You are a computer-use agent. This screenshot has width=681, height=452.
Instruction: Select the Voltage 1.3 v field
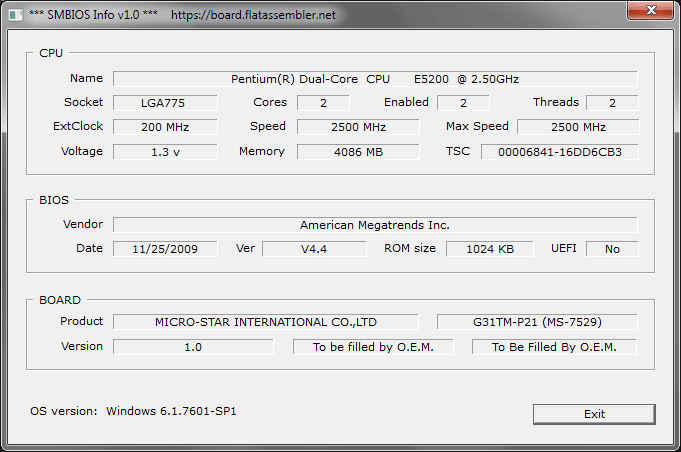click(165, 152)
